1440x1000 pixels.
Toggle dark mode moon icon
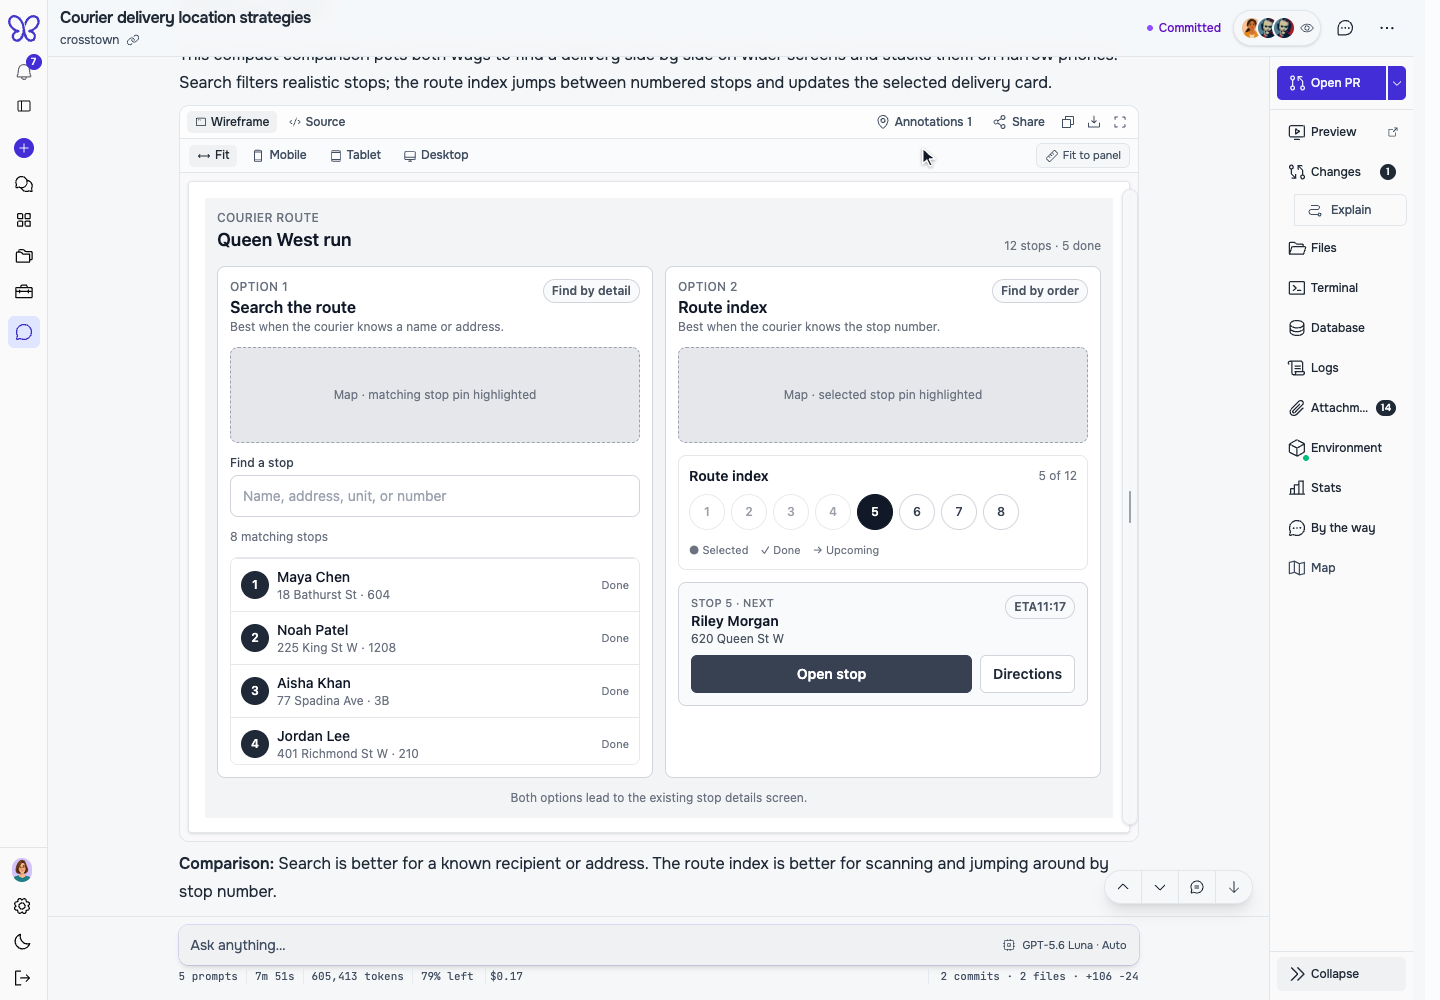point(22,942)
